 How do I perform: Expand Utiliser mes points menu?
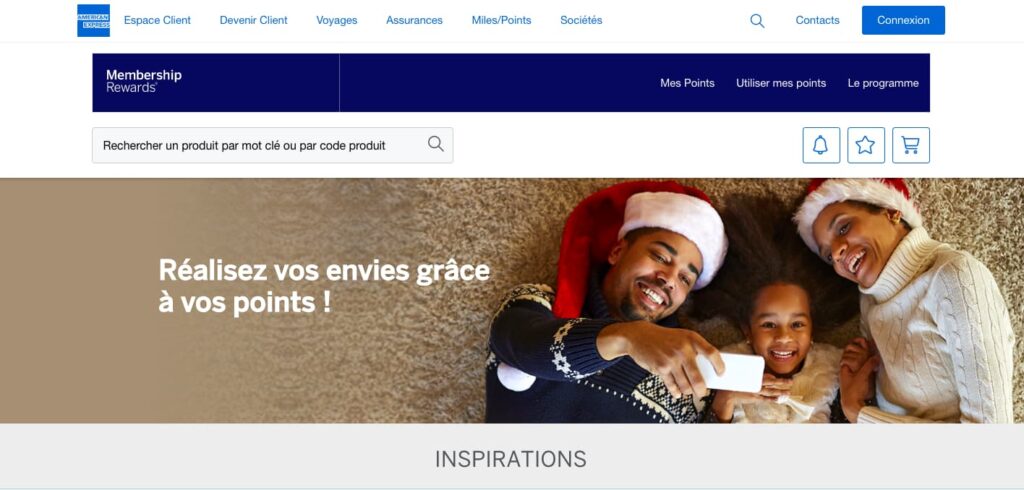coord(781,83)
